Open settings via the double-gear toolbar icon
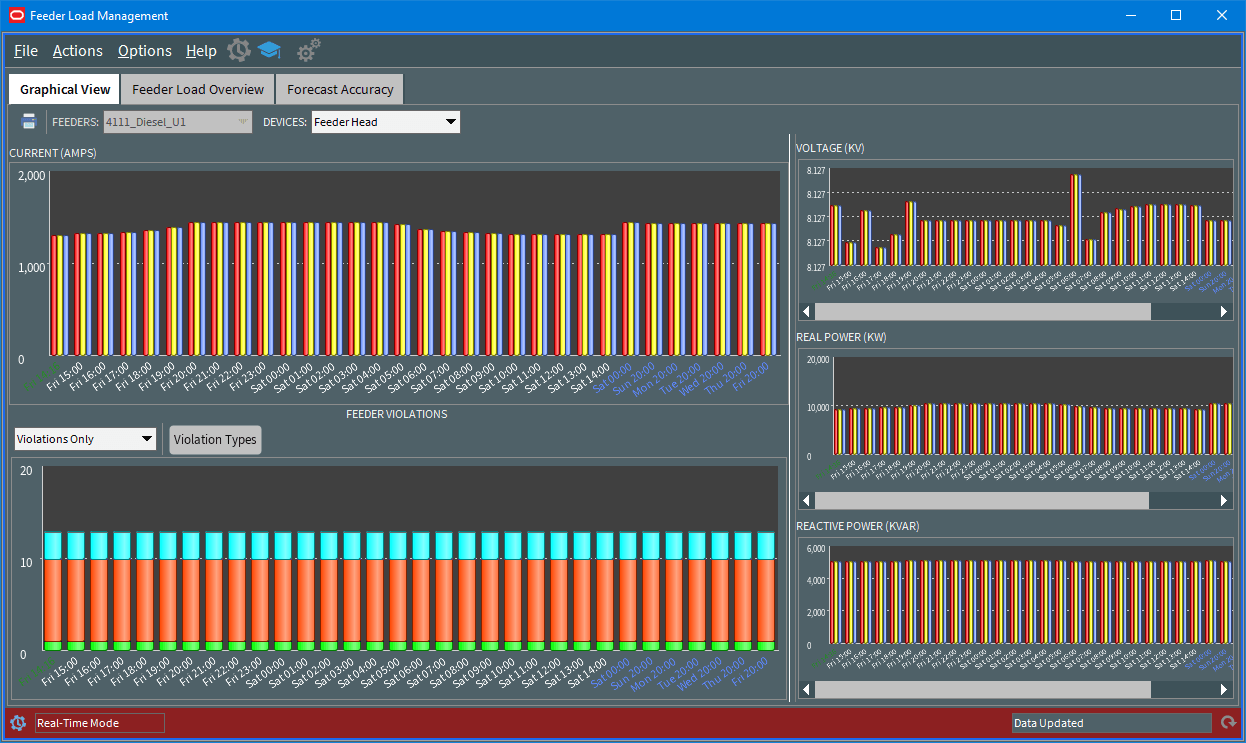The height and width of the screenshot is (743, 1246). click(x=307, y=49)
